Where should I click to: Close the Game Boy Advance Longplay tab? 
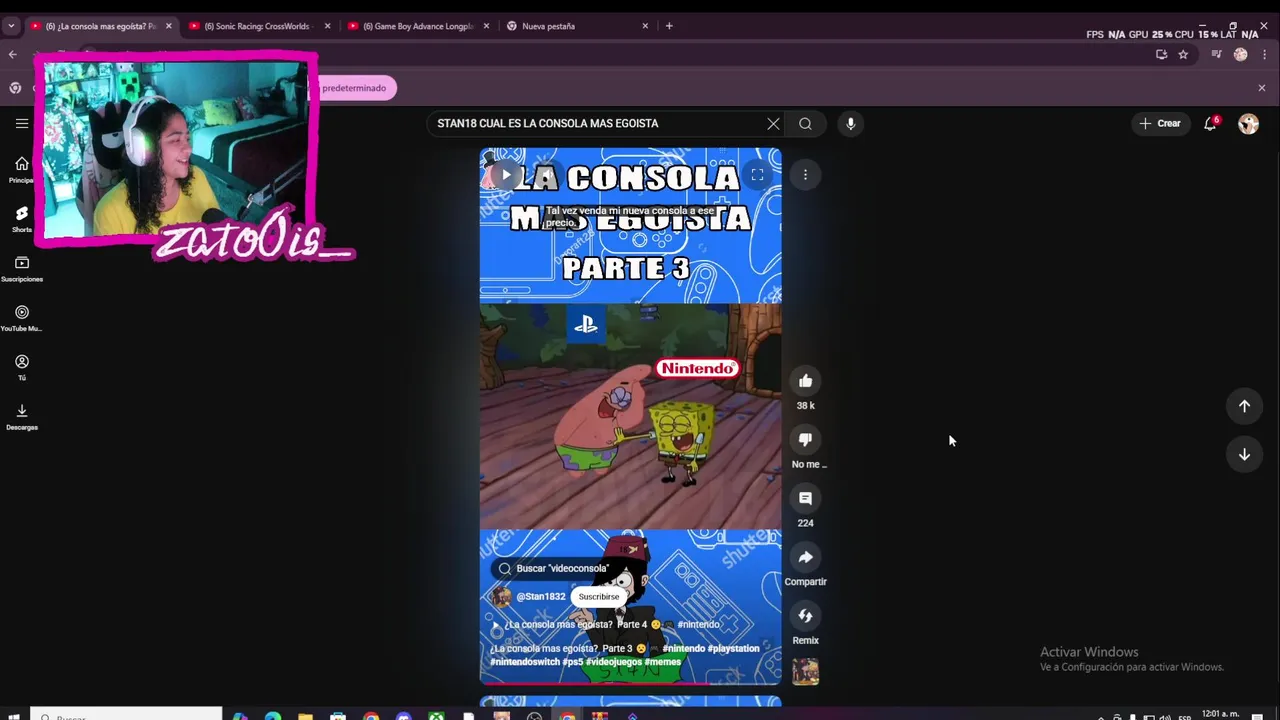coord(486,26)
